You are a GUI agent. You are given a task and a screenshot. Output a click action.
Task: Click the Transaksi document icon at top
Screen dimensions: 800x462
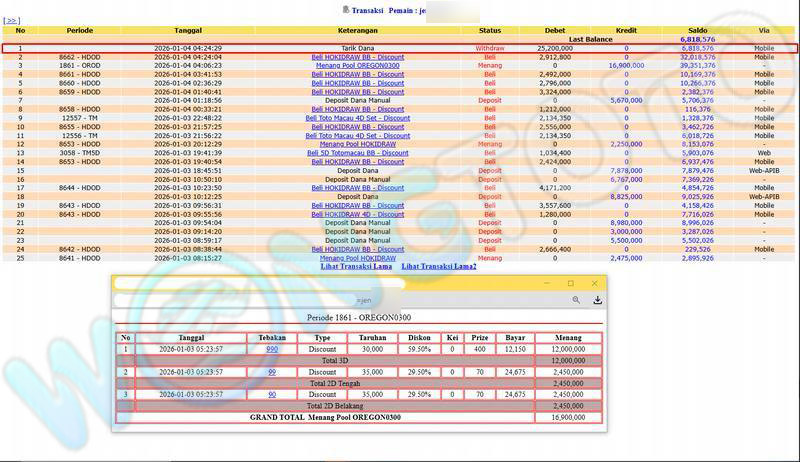[346, 9]
